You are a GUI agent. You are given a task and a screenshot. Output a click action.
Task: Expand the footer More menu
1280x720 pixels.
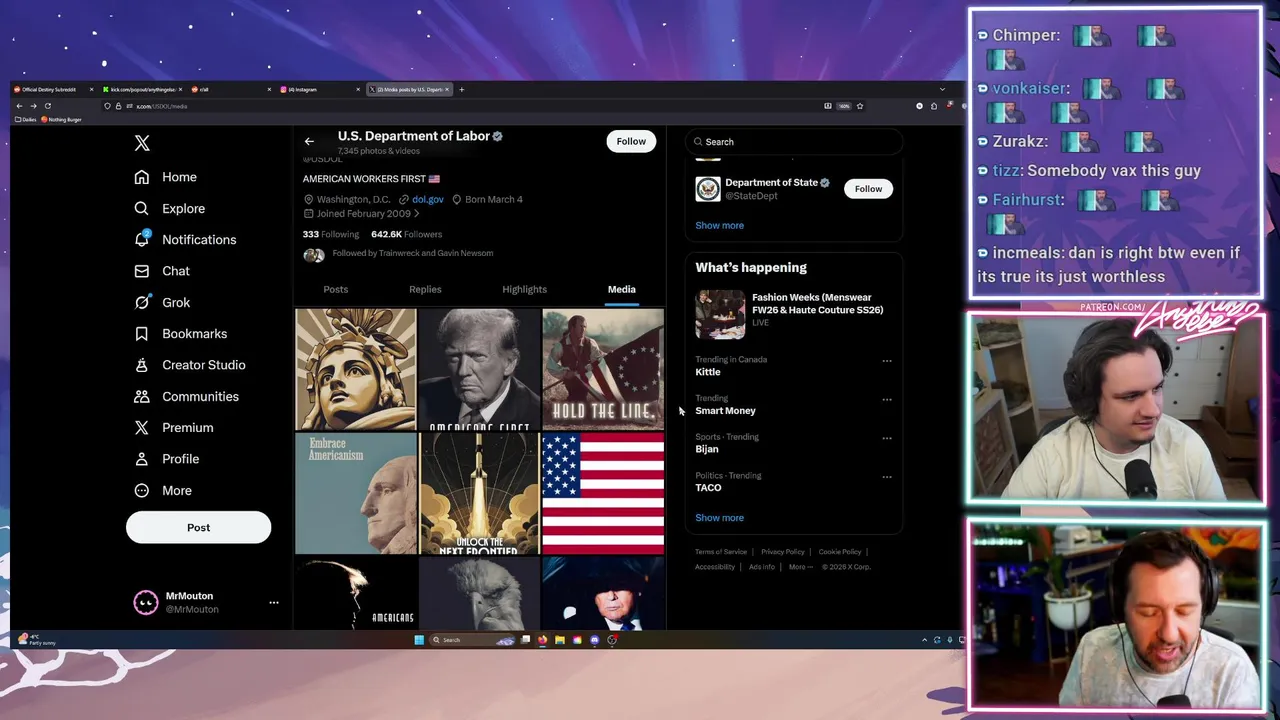coord(800,567)
